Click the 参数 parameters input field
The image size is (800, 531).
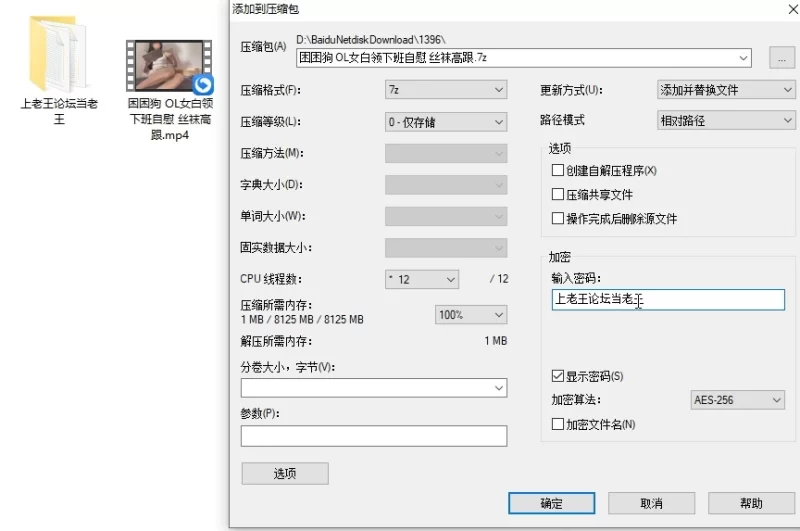pos(374,436)
